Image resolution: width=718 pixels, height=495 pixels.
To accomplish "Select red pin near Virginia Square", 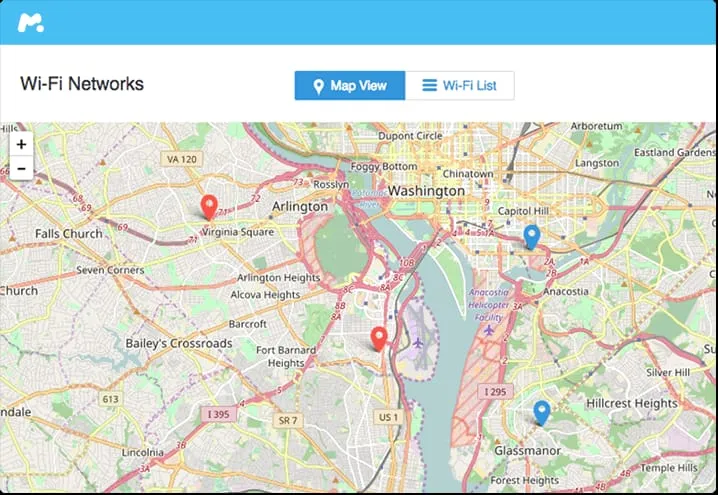I will pos(209,207).
